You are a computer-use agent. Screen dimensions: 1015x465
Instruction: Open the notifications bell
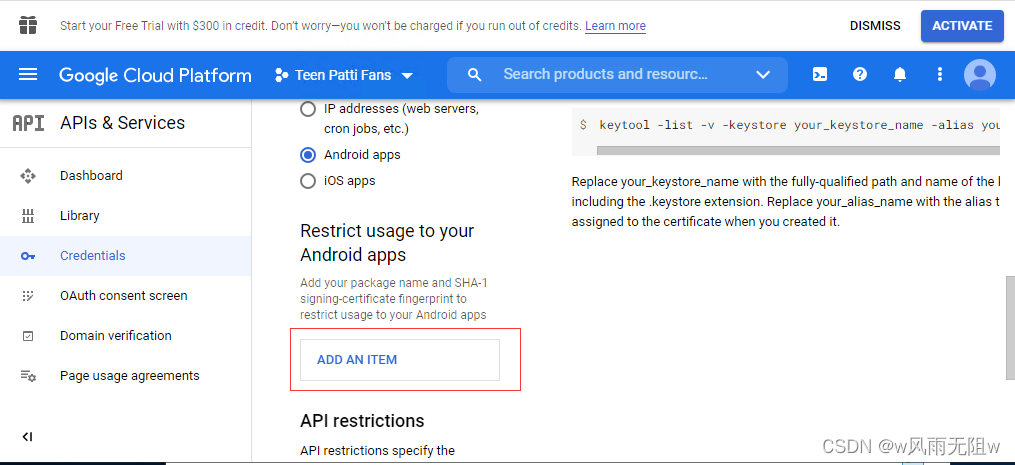(899, 75)
